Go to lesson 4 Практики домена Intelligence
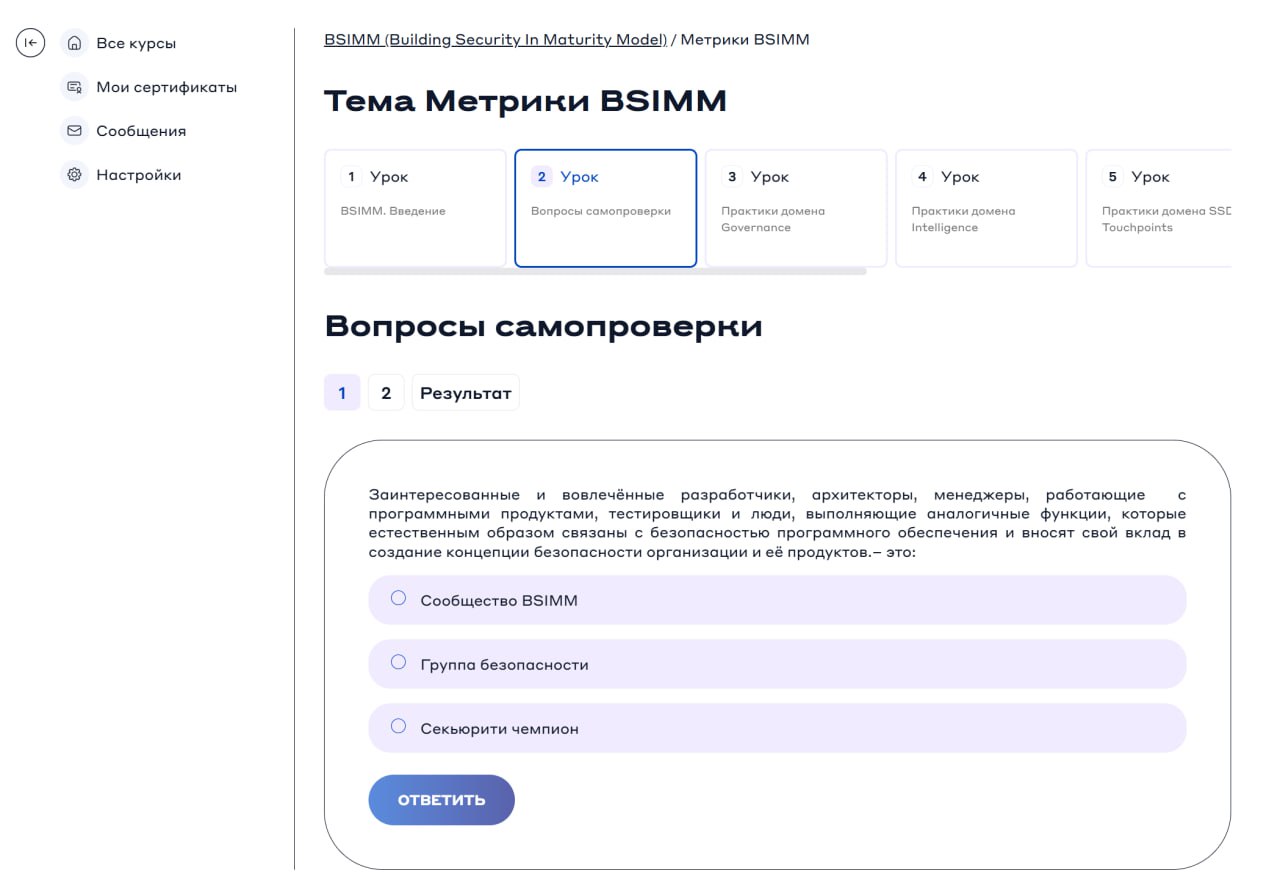The height and width of the screenshot is (893, 1280). (985, 208)
